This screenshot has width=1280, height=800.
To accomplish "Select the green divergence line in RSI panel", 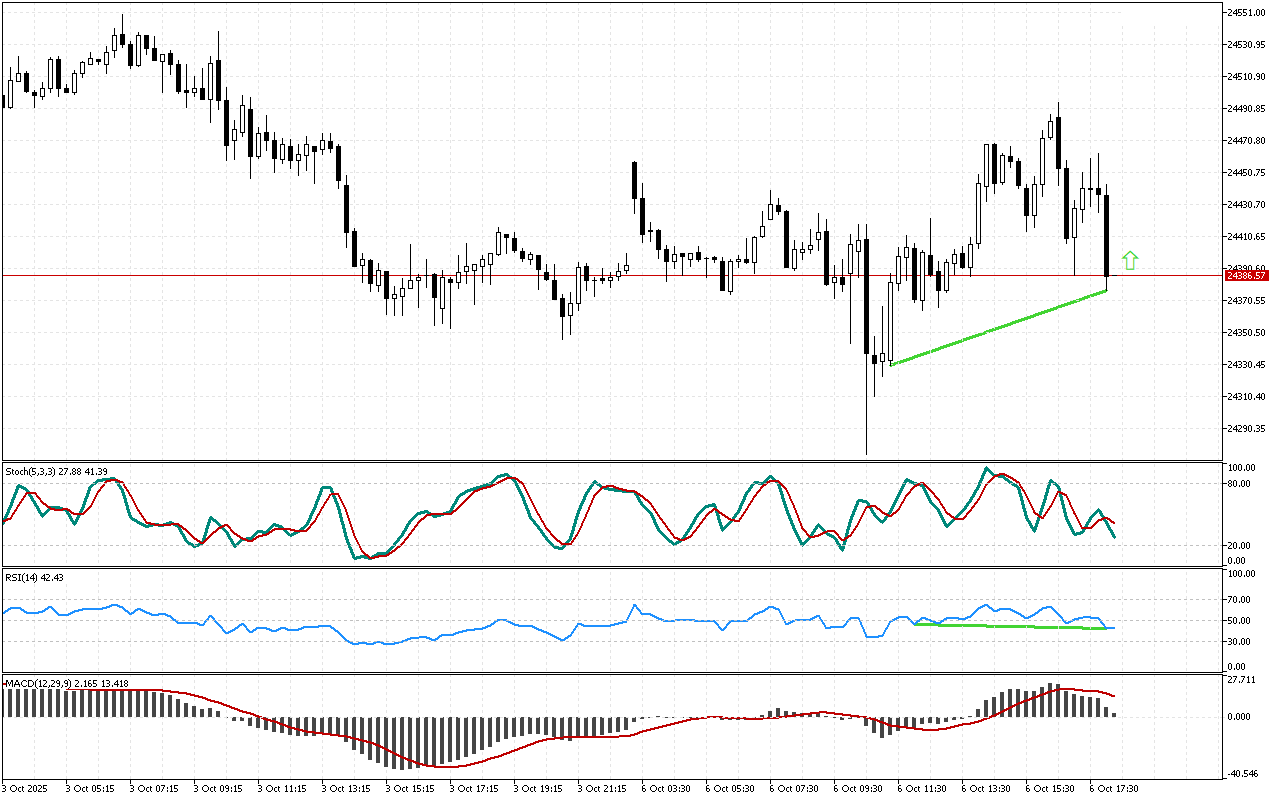I will tap(1010, 627).
